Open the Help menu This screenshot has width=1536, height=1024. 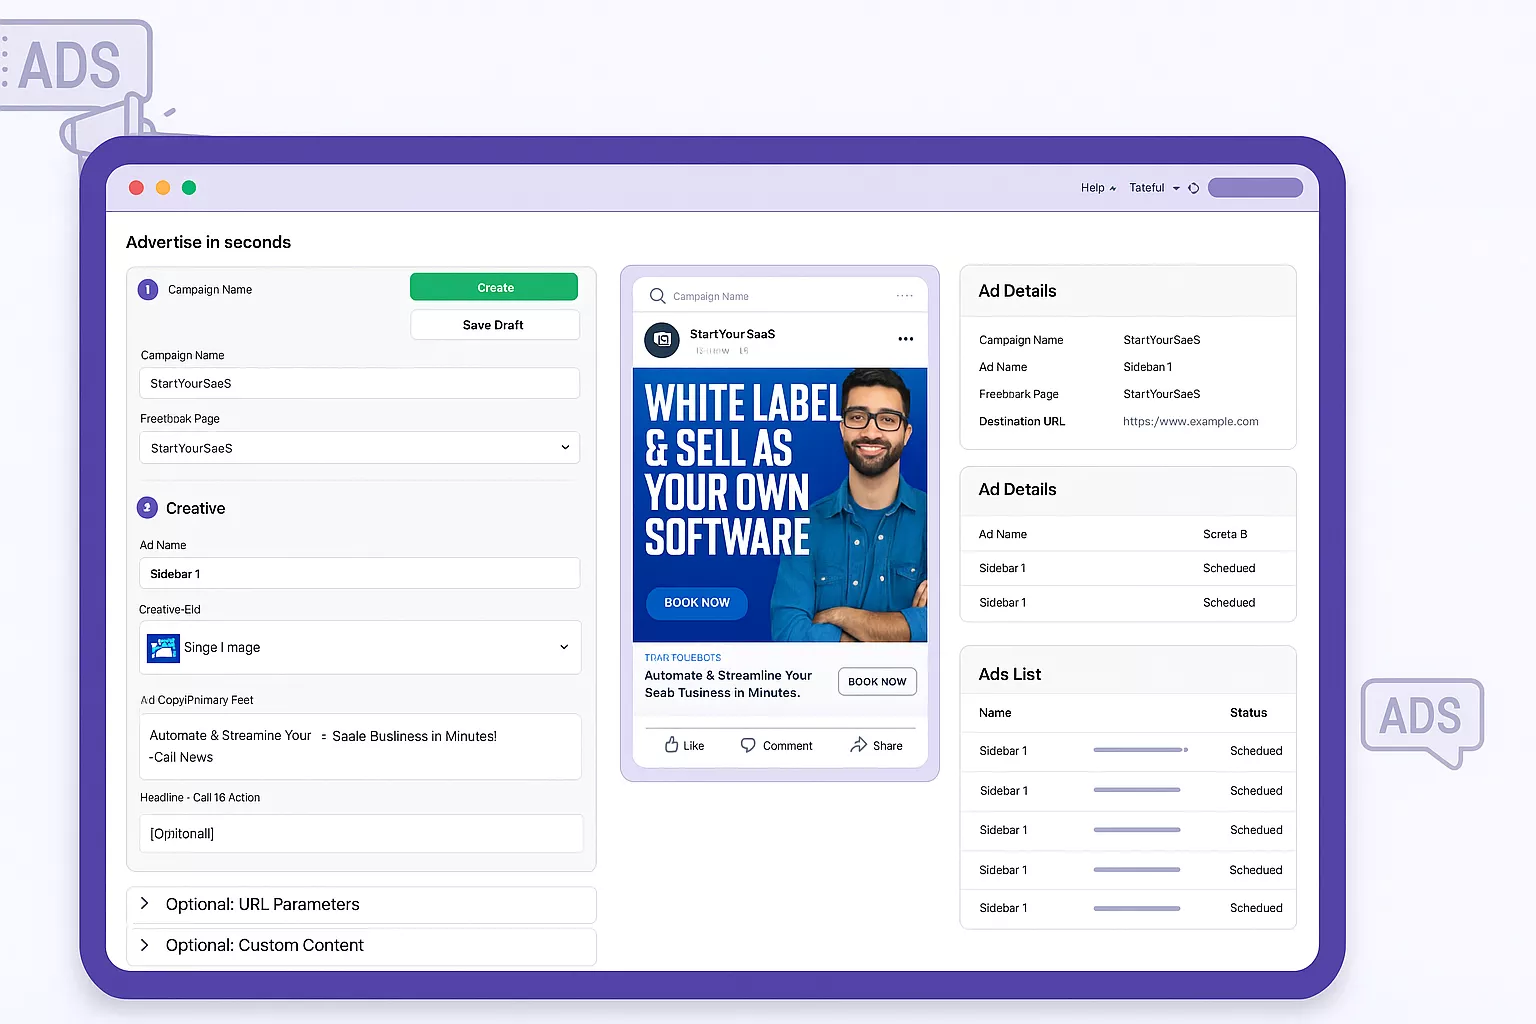(1097, 188)
